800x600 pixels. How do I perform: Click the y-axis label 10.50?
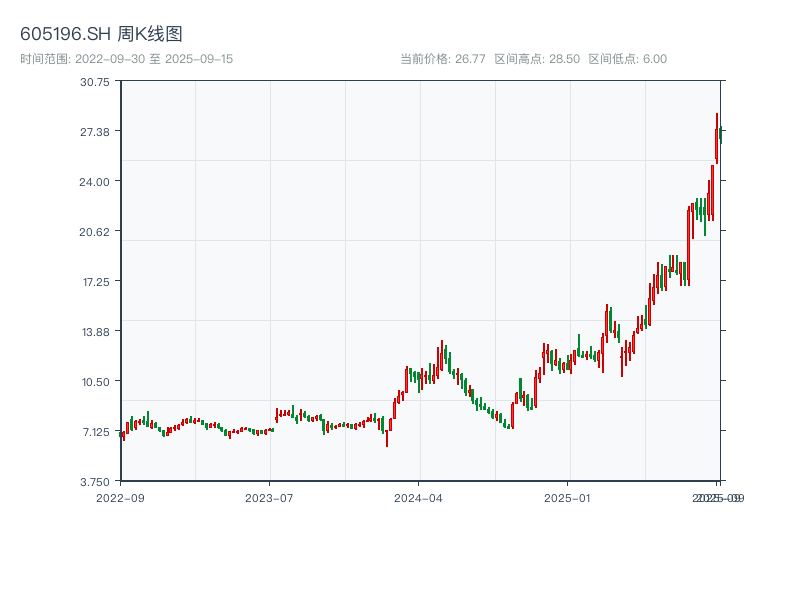pos(96,382)
